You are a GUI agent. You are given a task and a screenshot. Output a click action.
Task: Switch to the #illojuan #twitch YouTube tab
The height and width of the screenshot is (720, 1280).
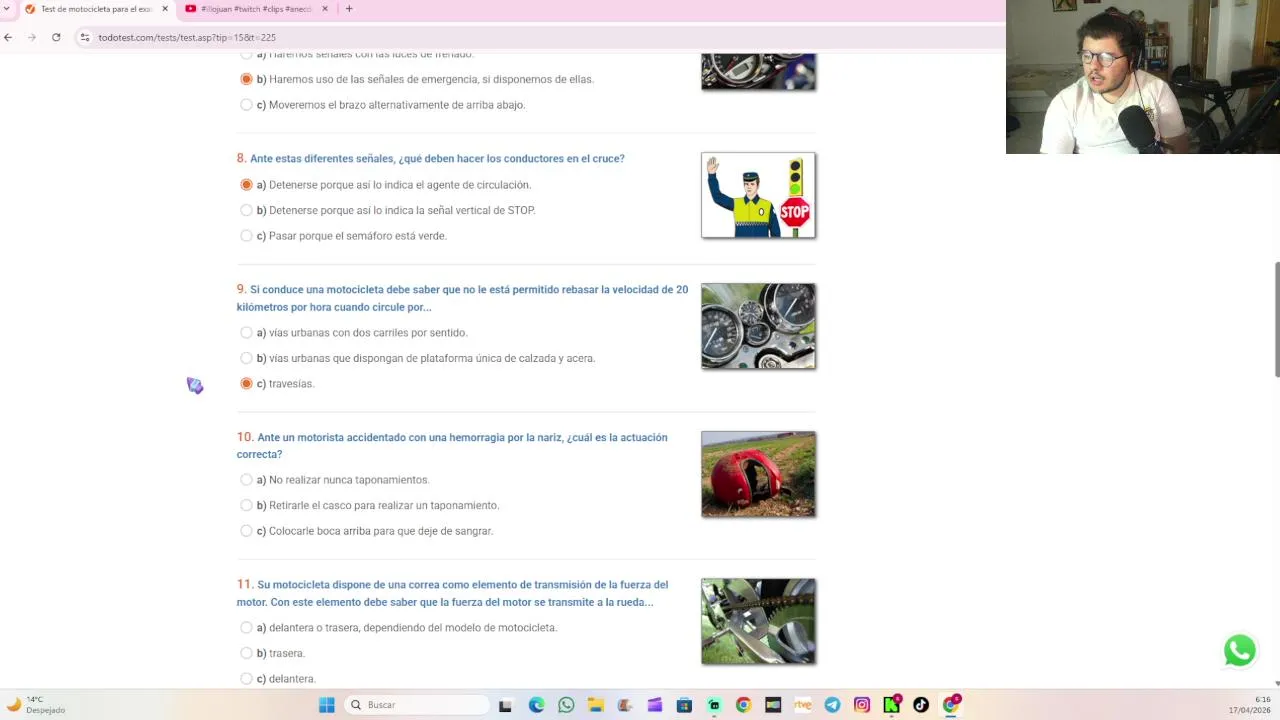pos(257,9)
